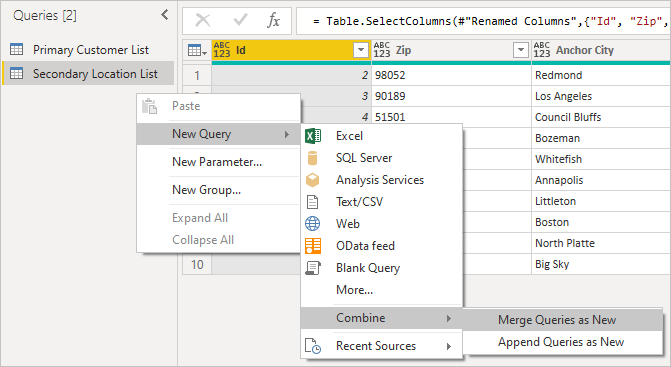Click the Council Bluffs city cell

601,117
